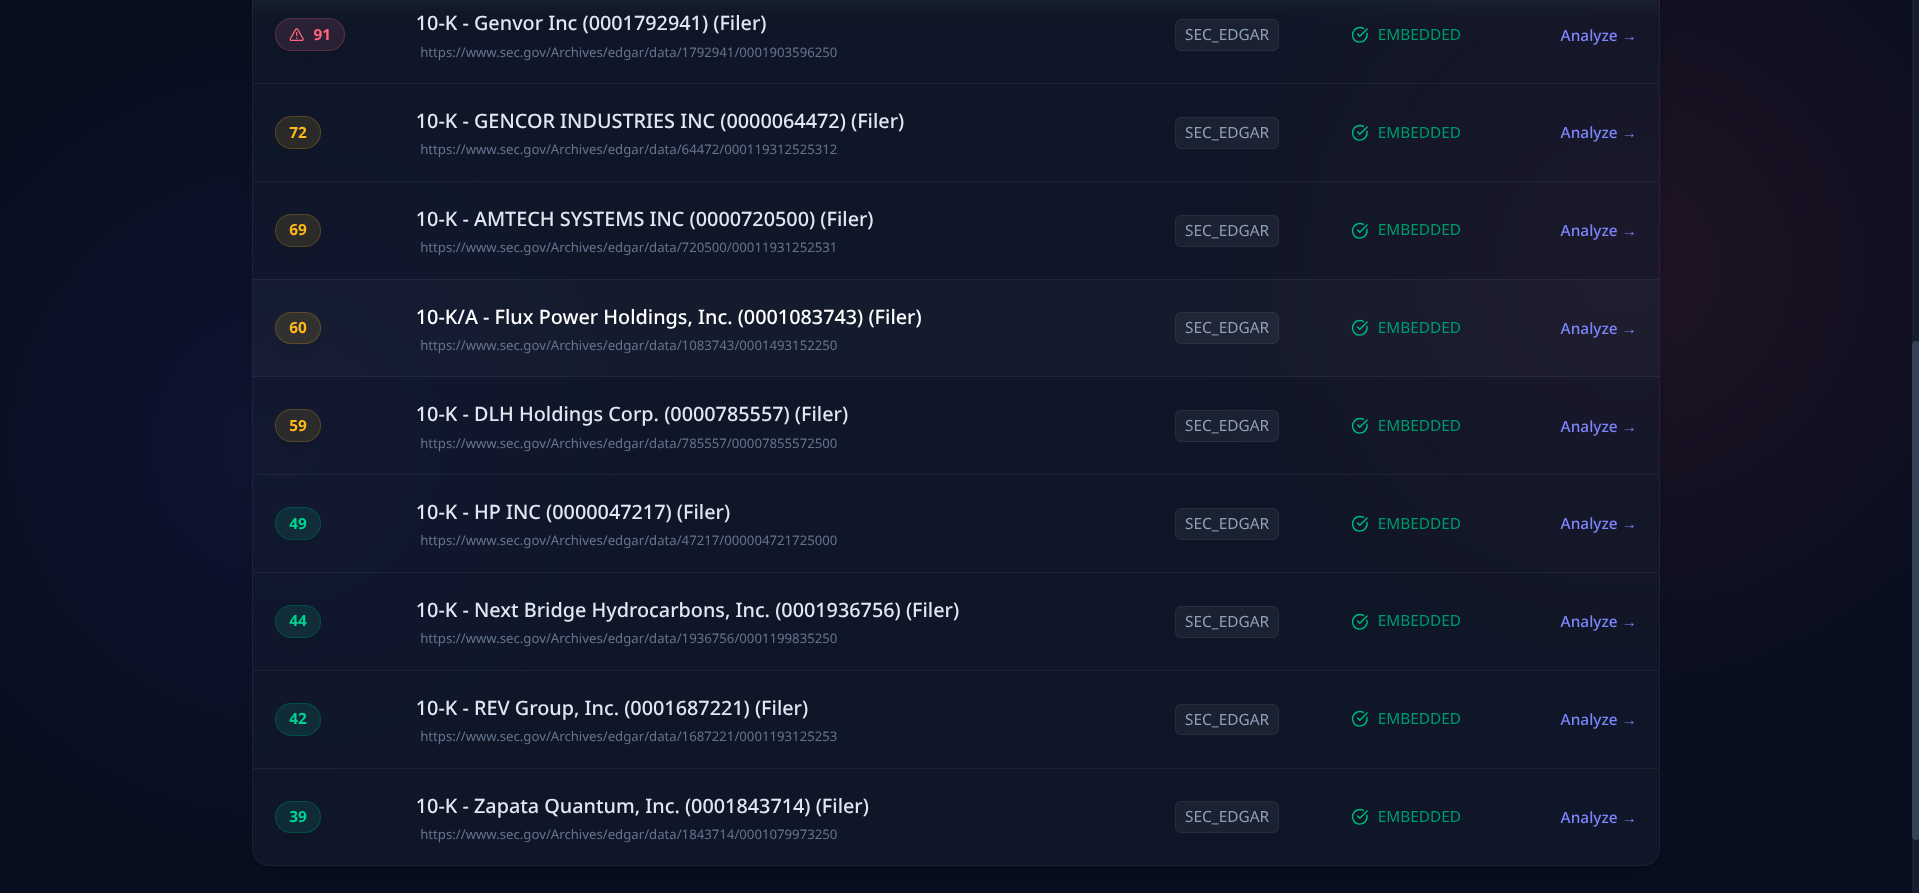This screenshot has width=1919, height=893.
Task: Open title '10-K - GENCOR INDUSTRIES INC (0000064472) (Filer)'
Action: (x=660, y=121)
